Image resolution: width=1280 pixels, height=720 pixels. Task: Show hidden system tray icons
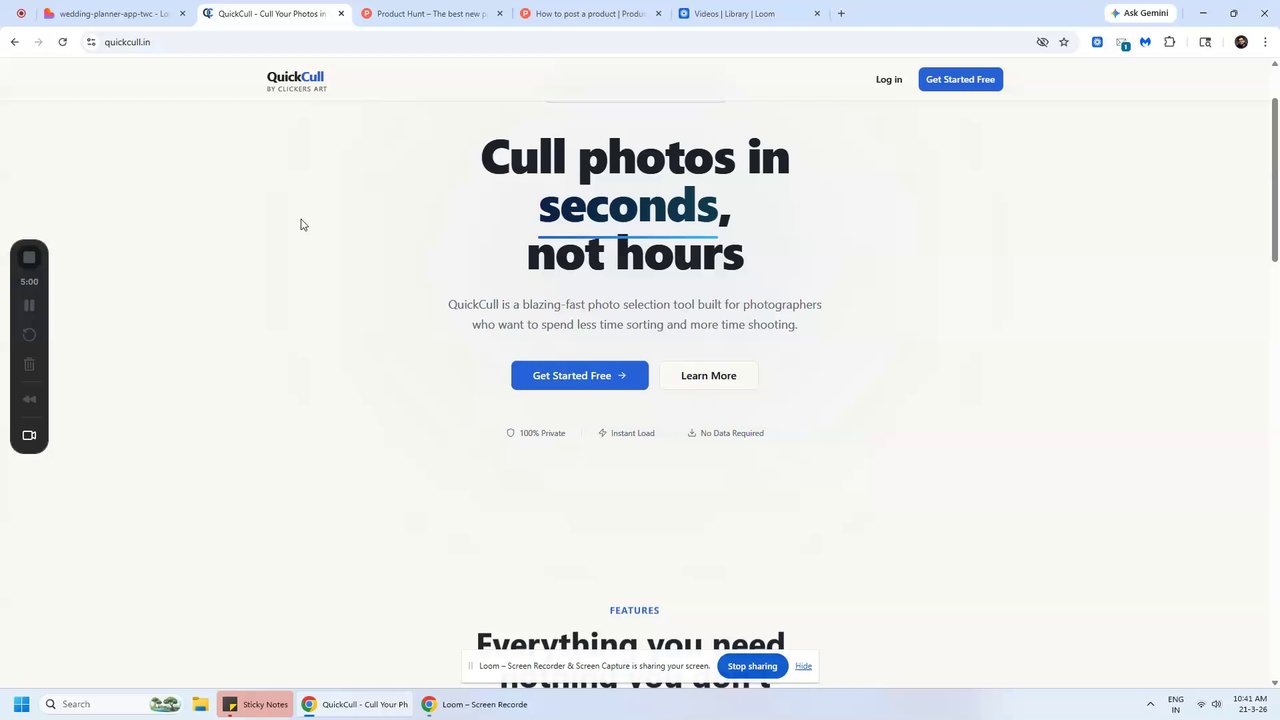click(x=1150, y=704)
